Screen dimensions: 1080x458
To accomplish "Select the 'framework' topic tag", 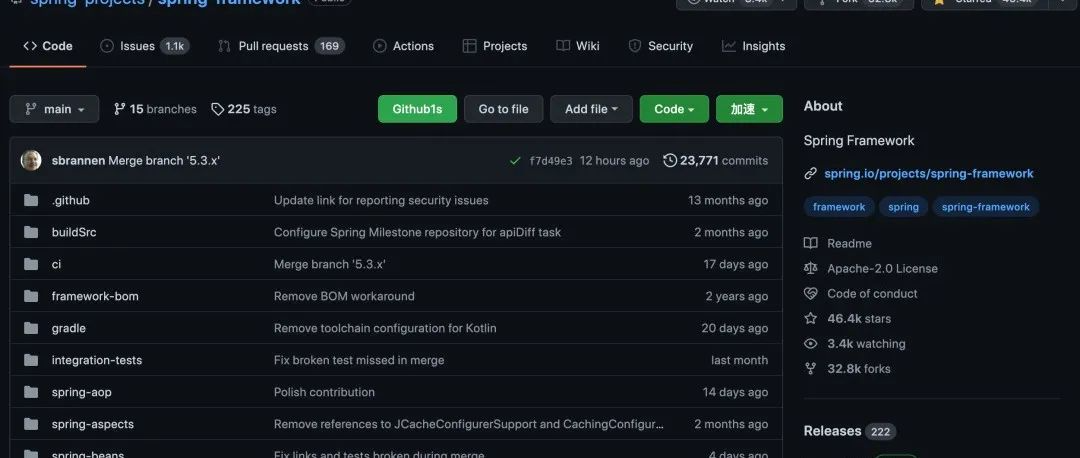I will 839,207.
